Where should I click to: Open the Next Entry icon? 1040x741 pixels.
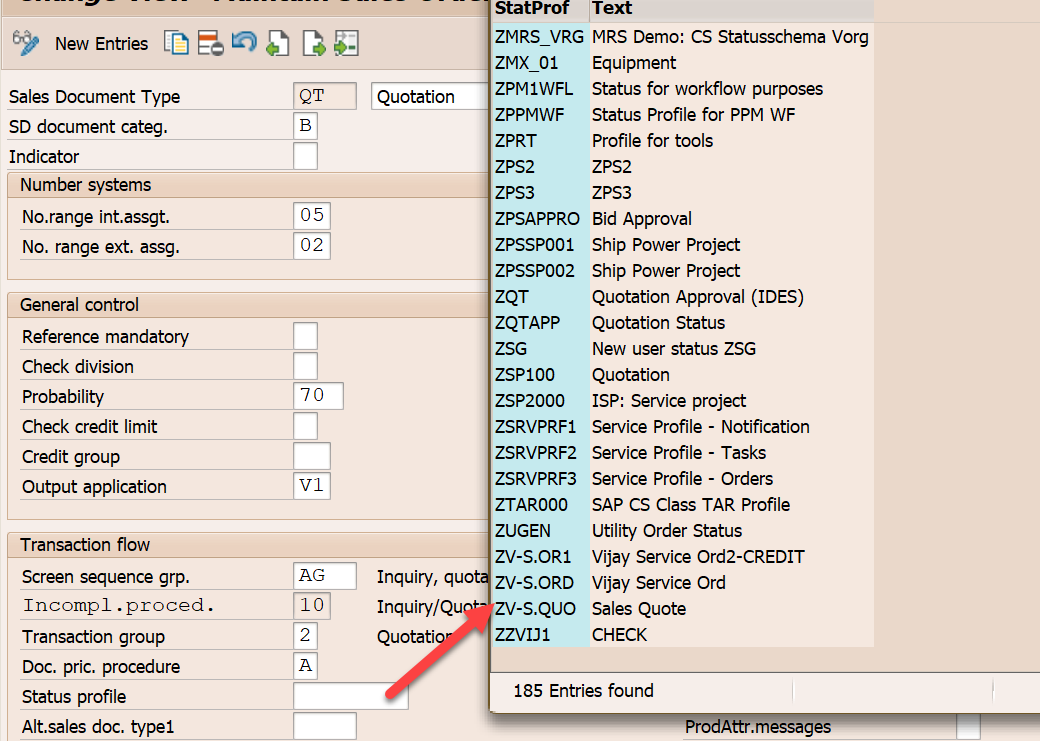click(x=313, y=43)
